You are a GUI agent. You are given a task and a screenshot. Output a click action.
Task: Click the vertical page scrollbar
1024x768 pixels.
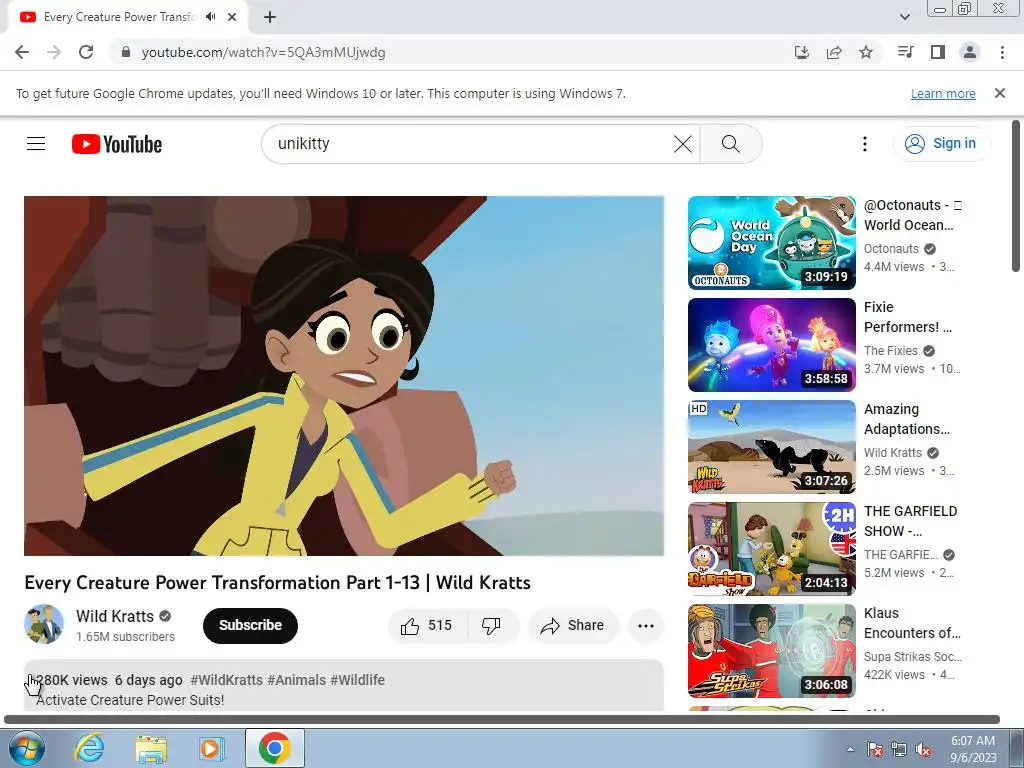[1016, 196]
